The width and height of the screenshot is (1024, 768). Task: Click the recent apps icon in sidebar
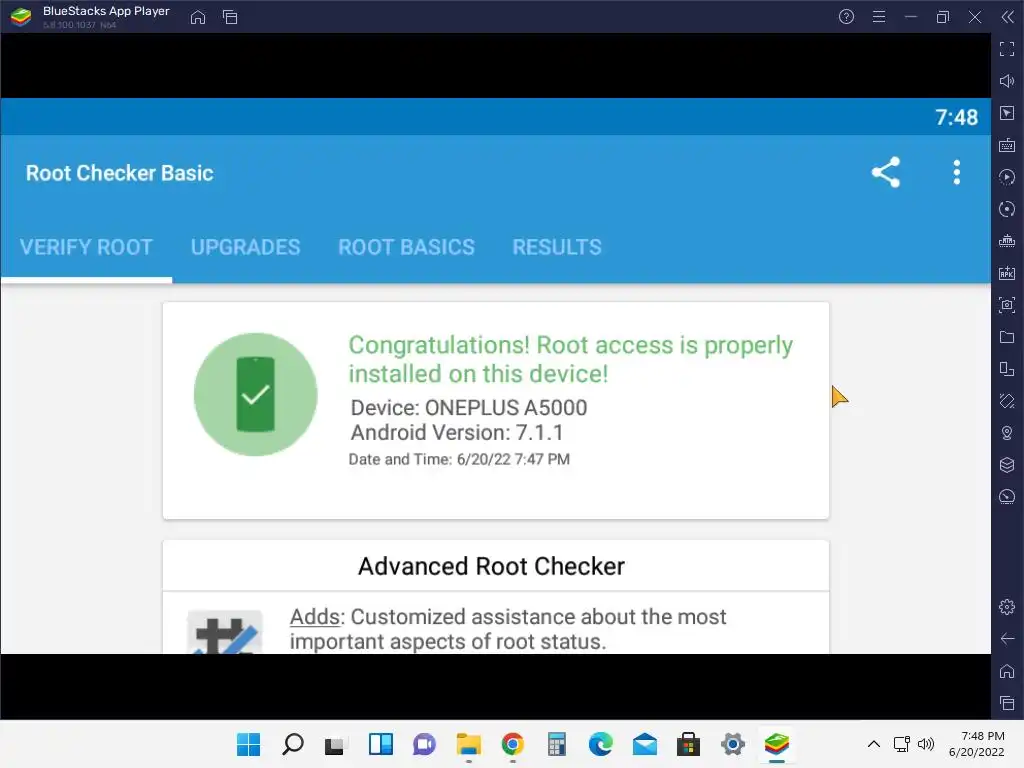1007,703
